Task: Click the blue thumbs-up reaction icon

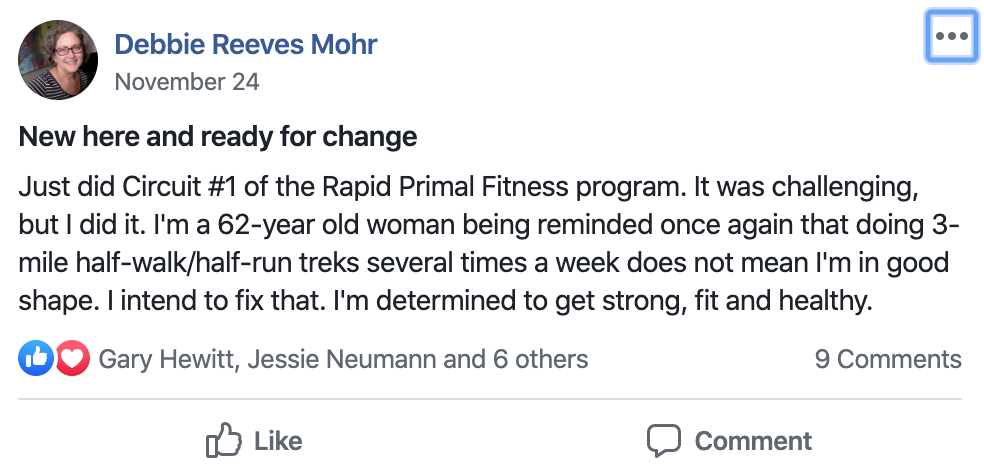Action: 36,359
